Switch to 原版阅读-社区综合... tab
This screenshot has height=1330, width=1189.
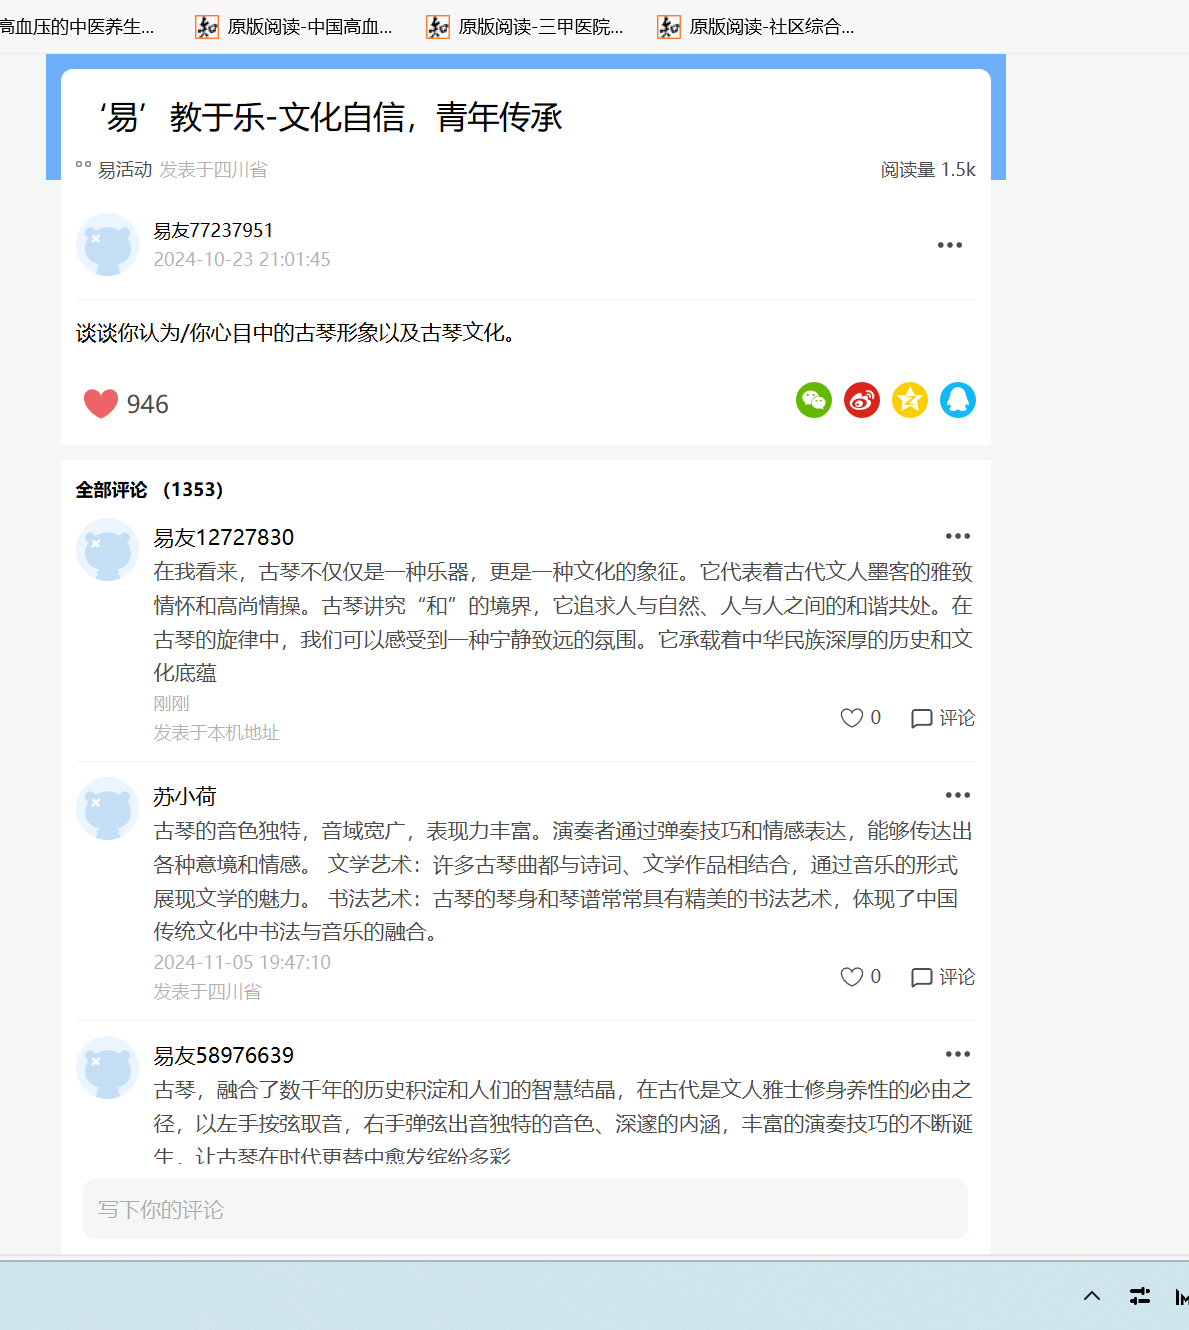pyautogui.click(x=756, y=27)
